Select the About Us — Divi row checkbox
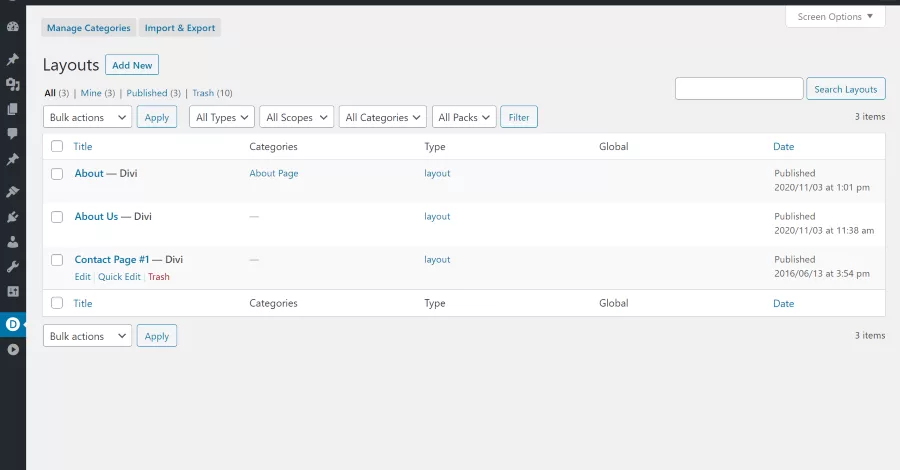Screen dimensions: 900x470 [57, 217]
